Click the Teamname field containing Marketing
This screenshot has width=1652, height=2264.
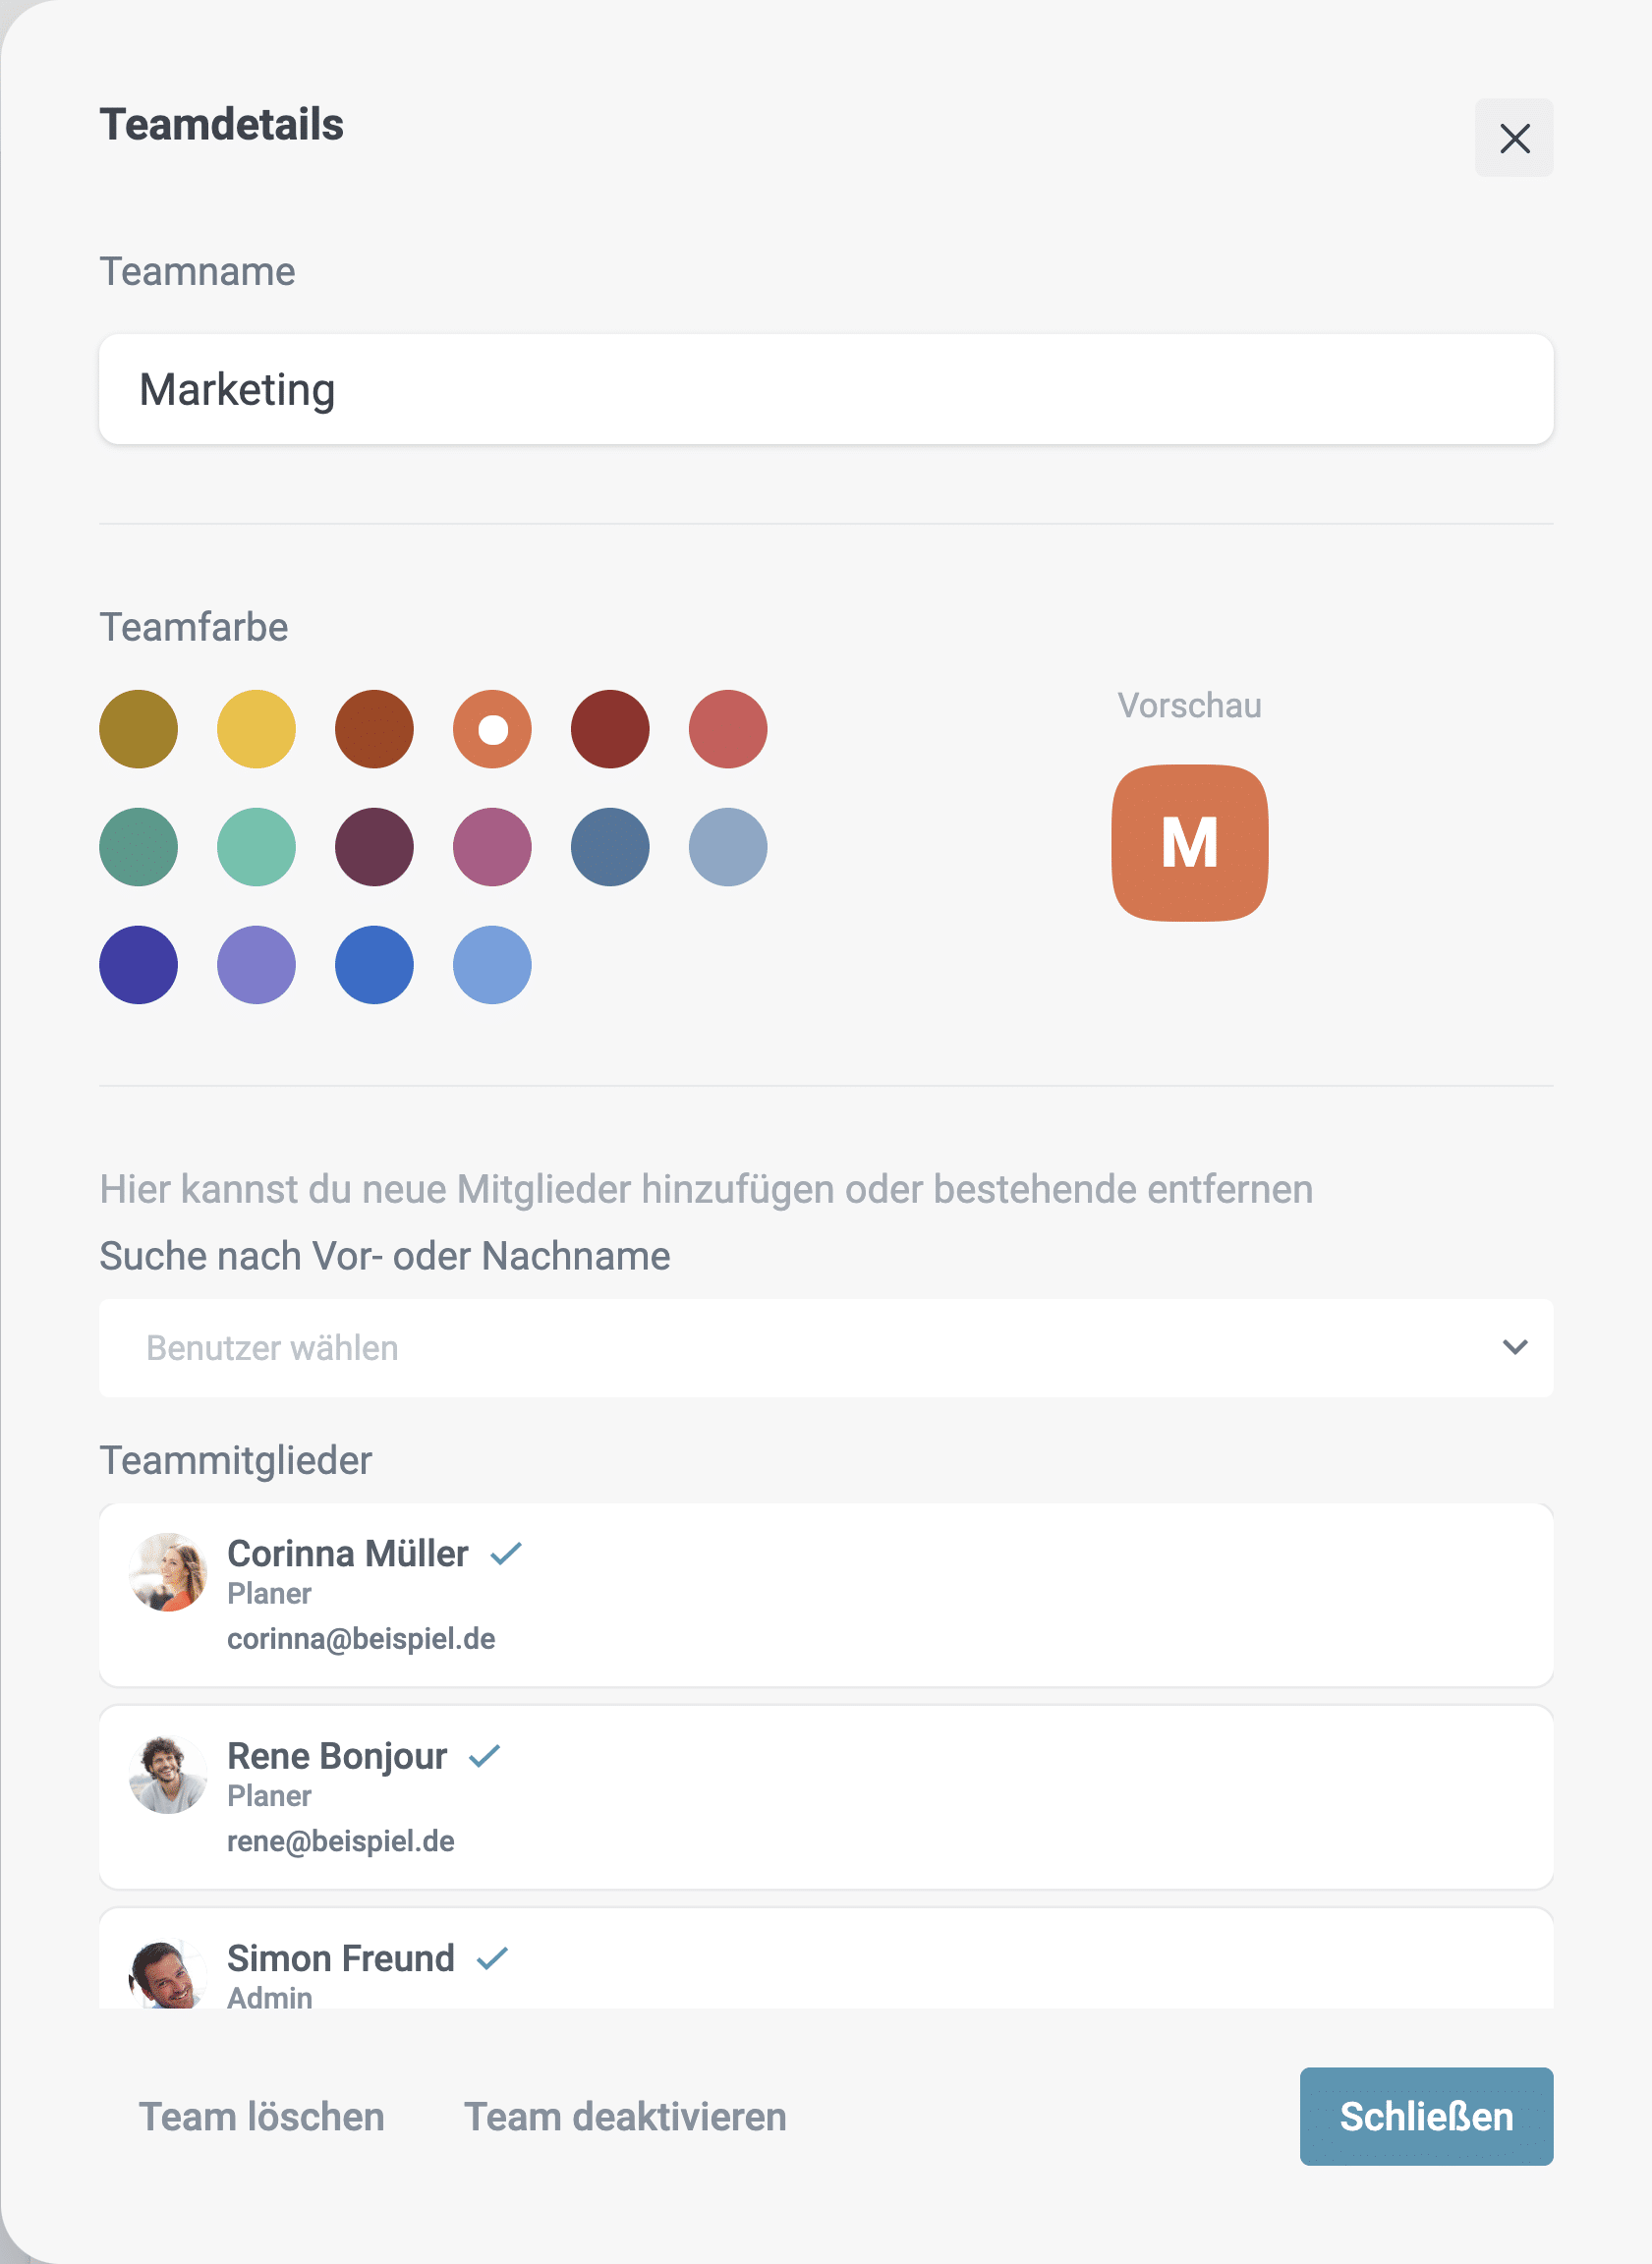click(826, 389)
